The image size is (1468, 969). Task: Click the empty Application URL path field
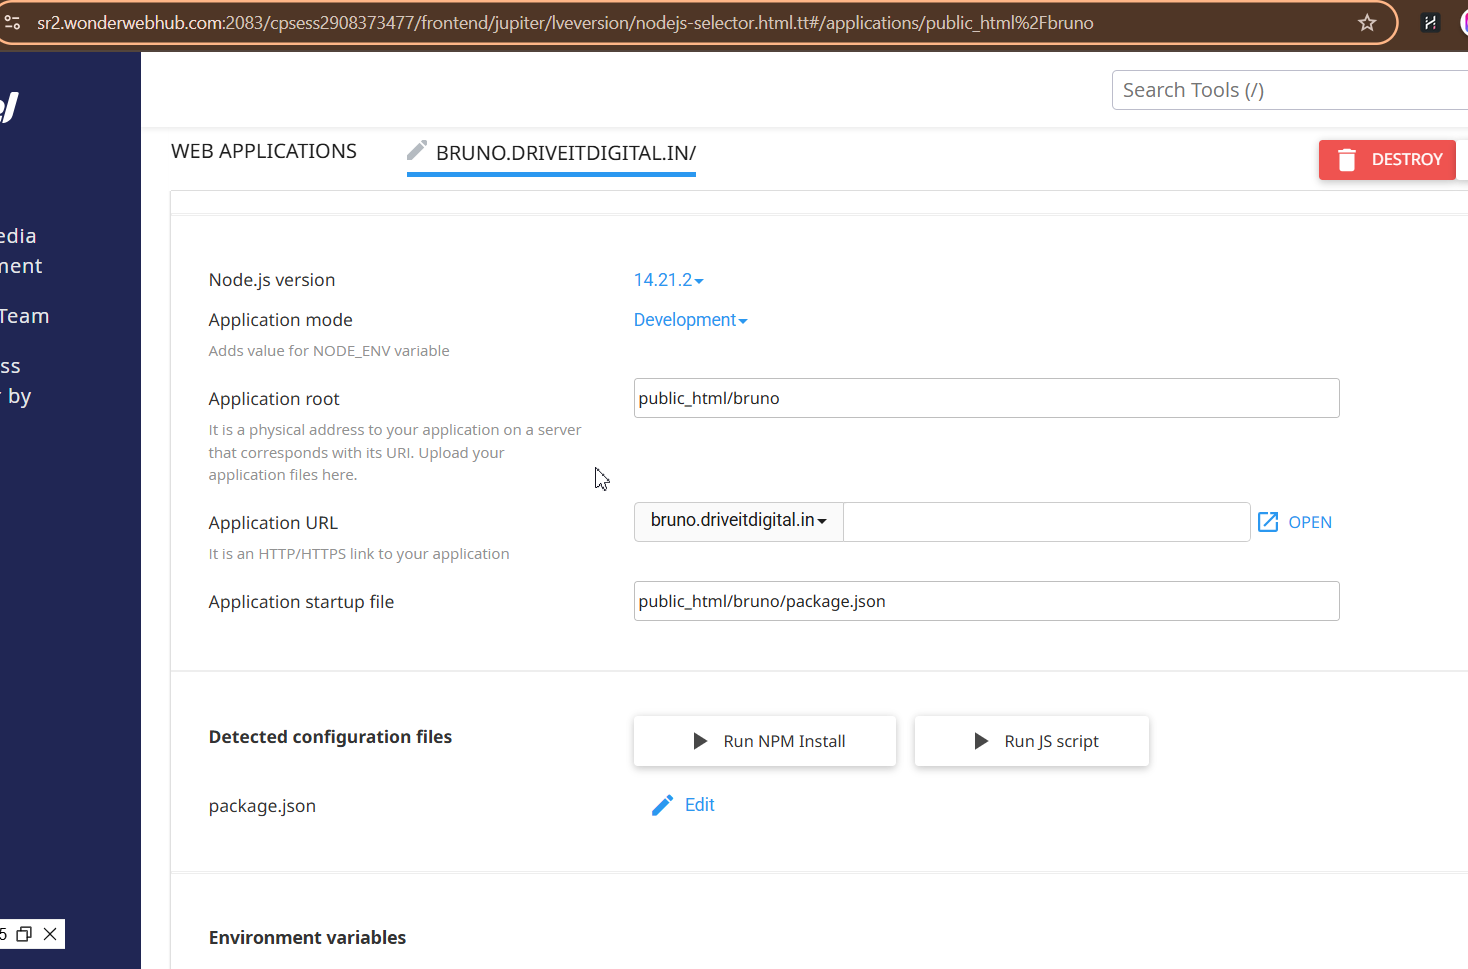pos(1046,522)
